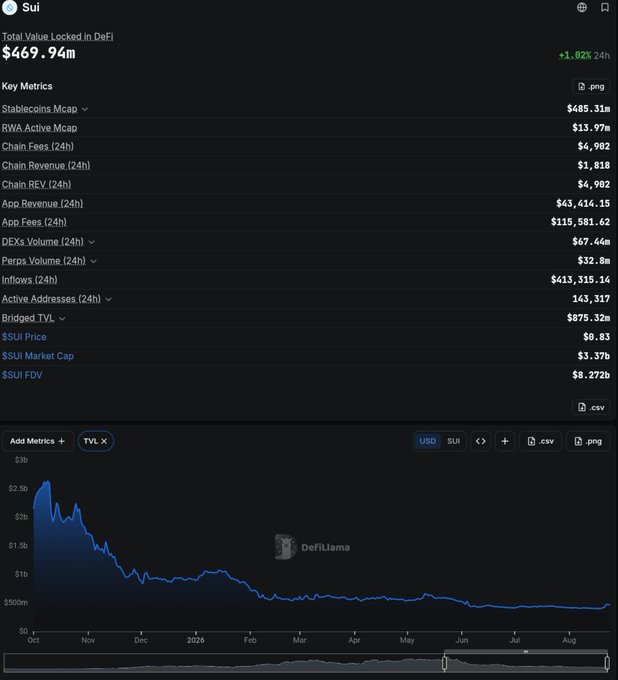Click the $875.32m bridged TVL value

point(589,318)
